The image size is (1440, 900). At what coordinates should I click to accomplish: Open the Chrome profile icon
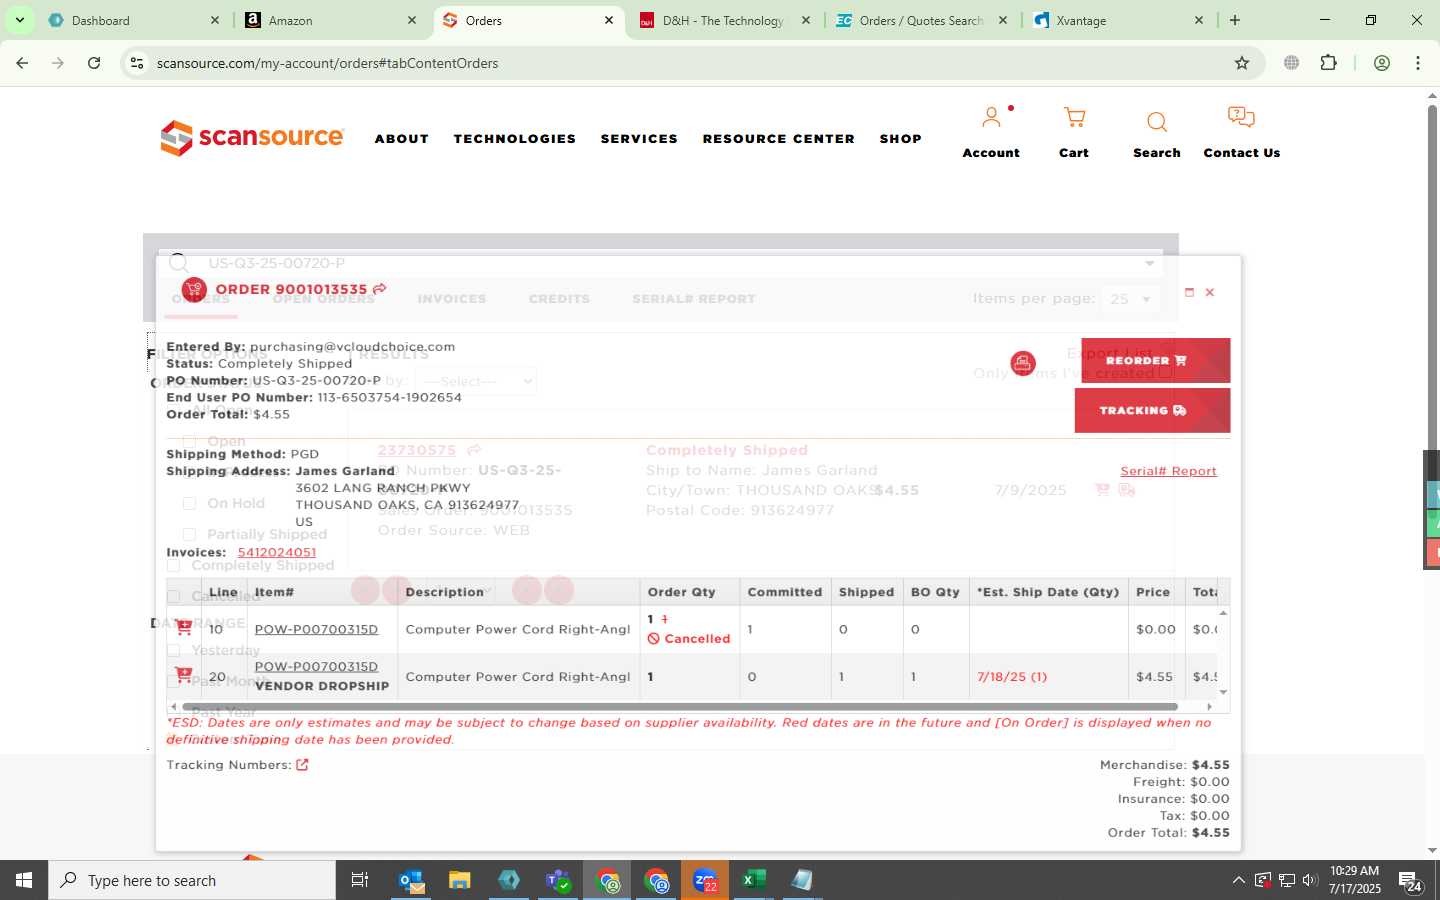[1382, 63]
